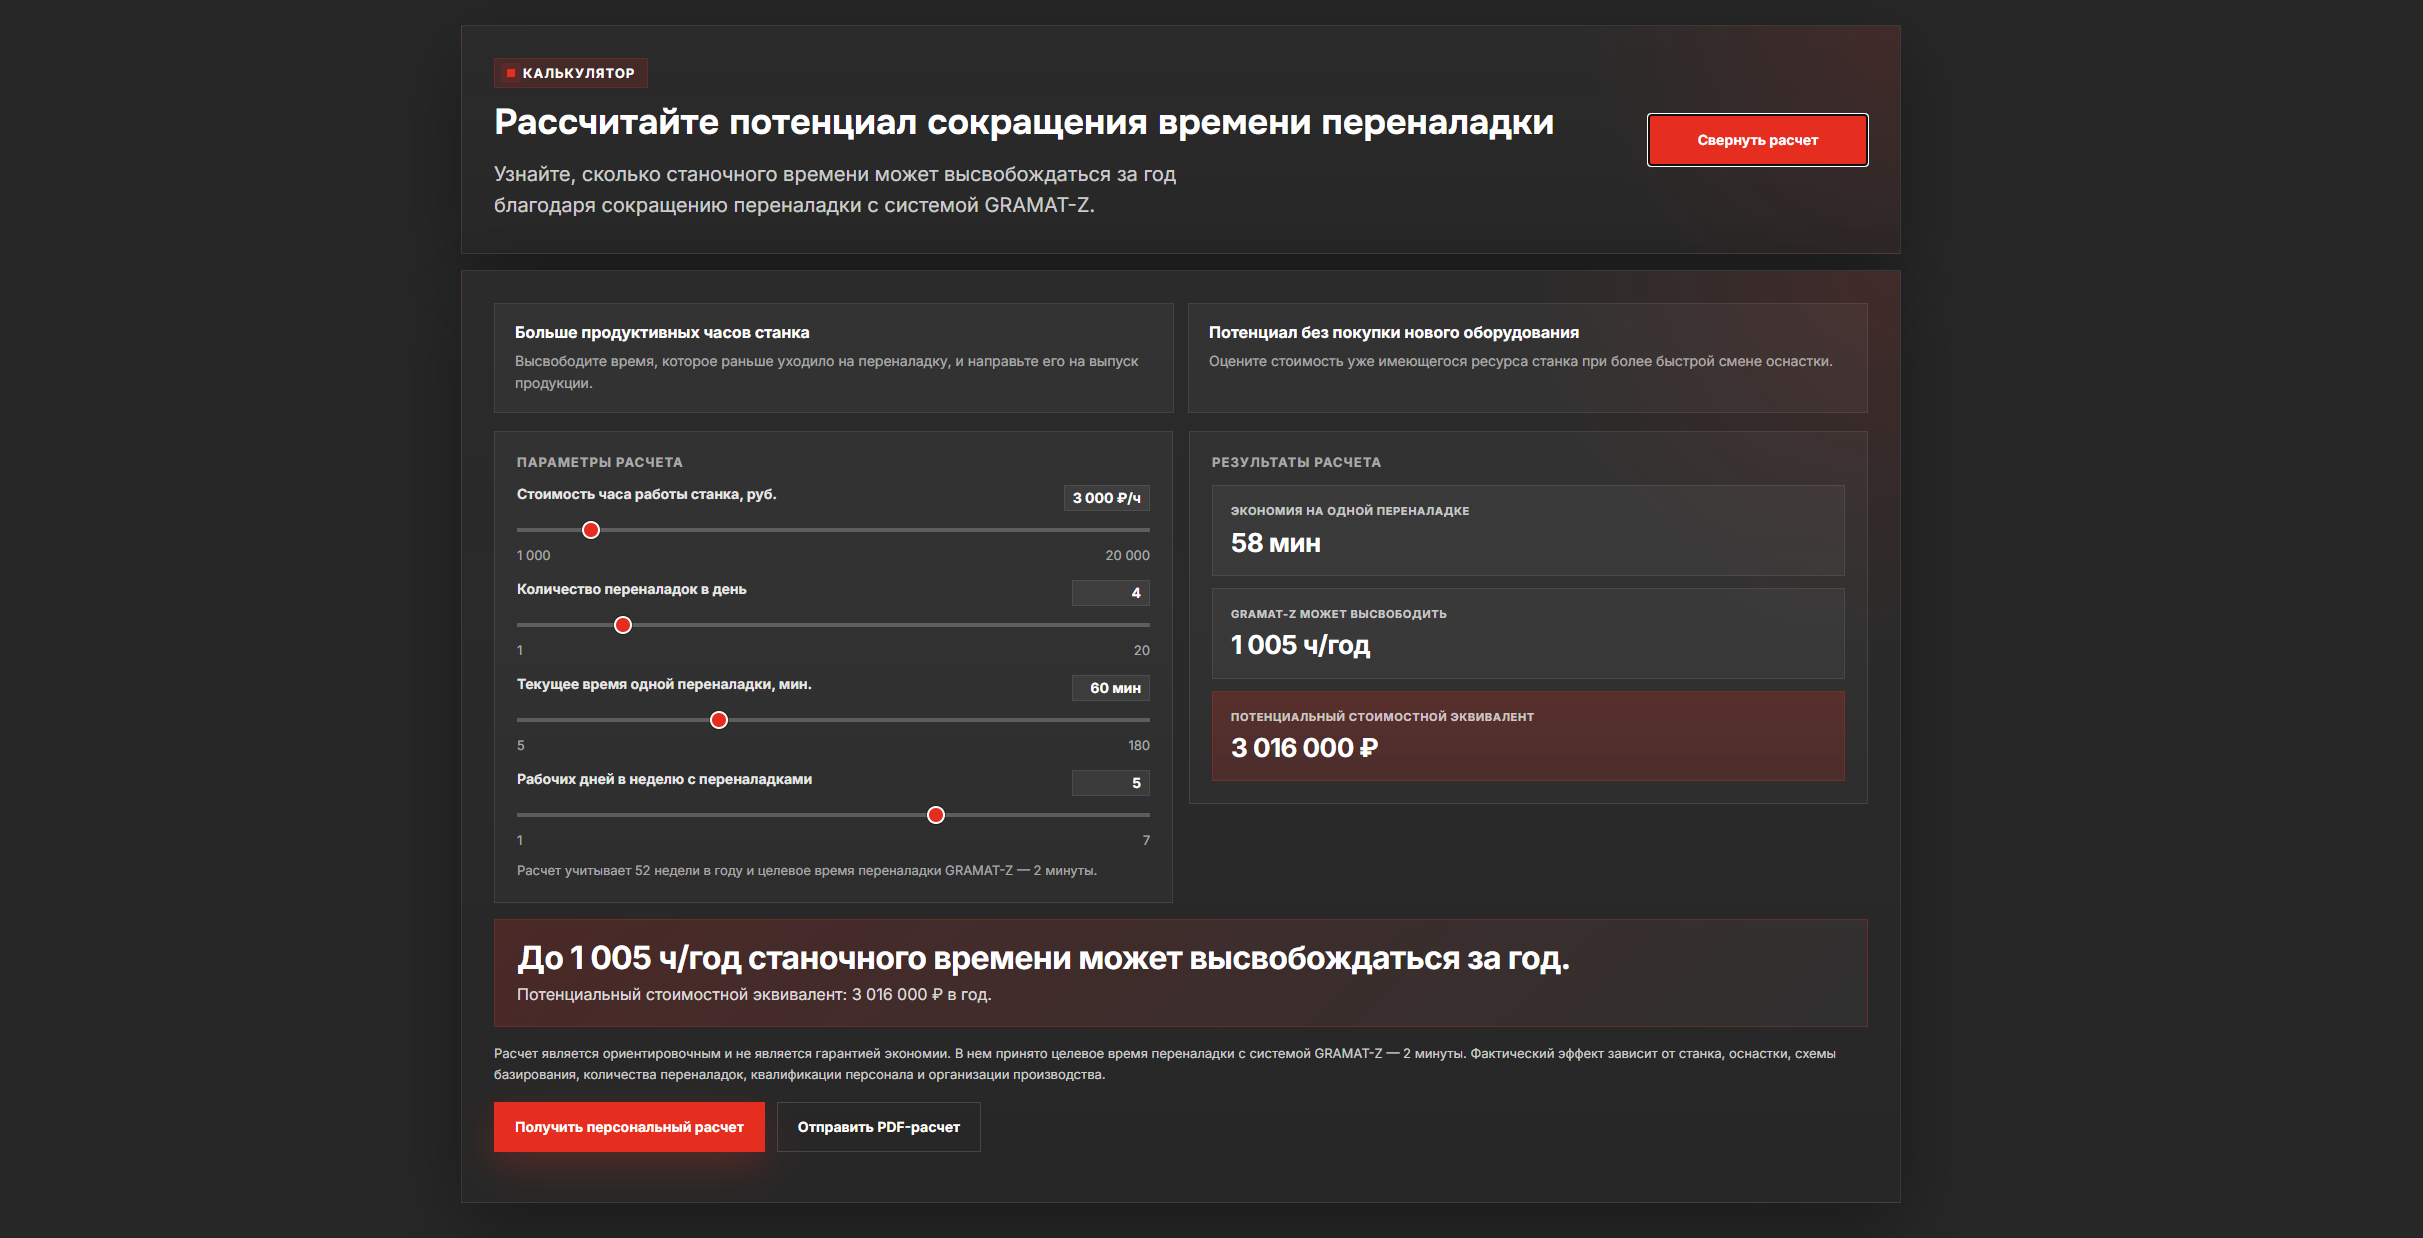Click the ЭКОНОМИЯ НА ОДНОЙ ПЕРЕНАЛАДКЕ label

pyautogui.click(x=1349, y=511)
